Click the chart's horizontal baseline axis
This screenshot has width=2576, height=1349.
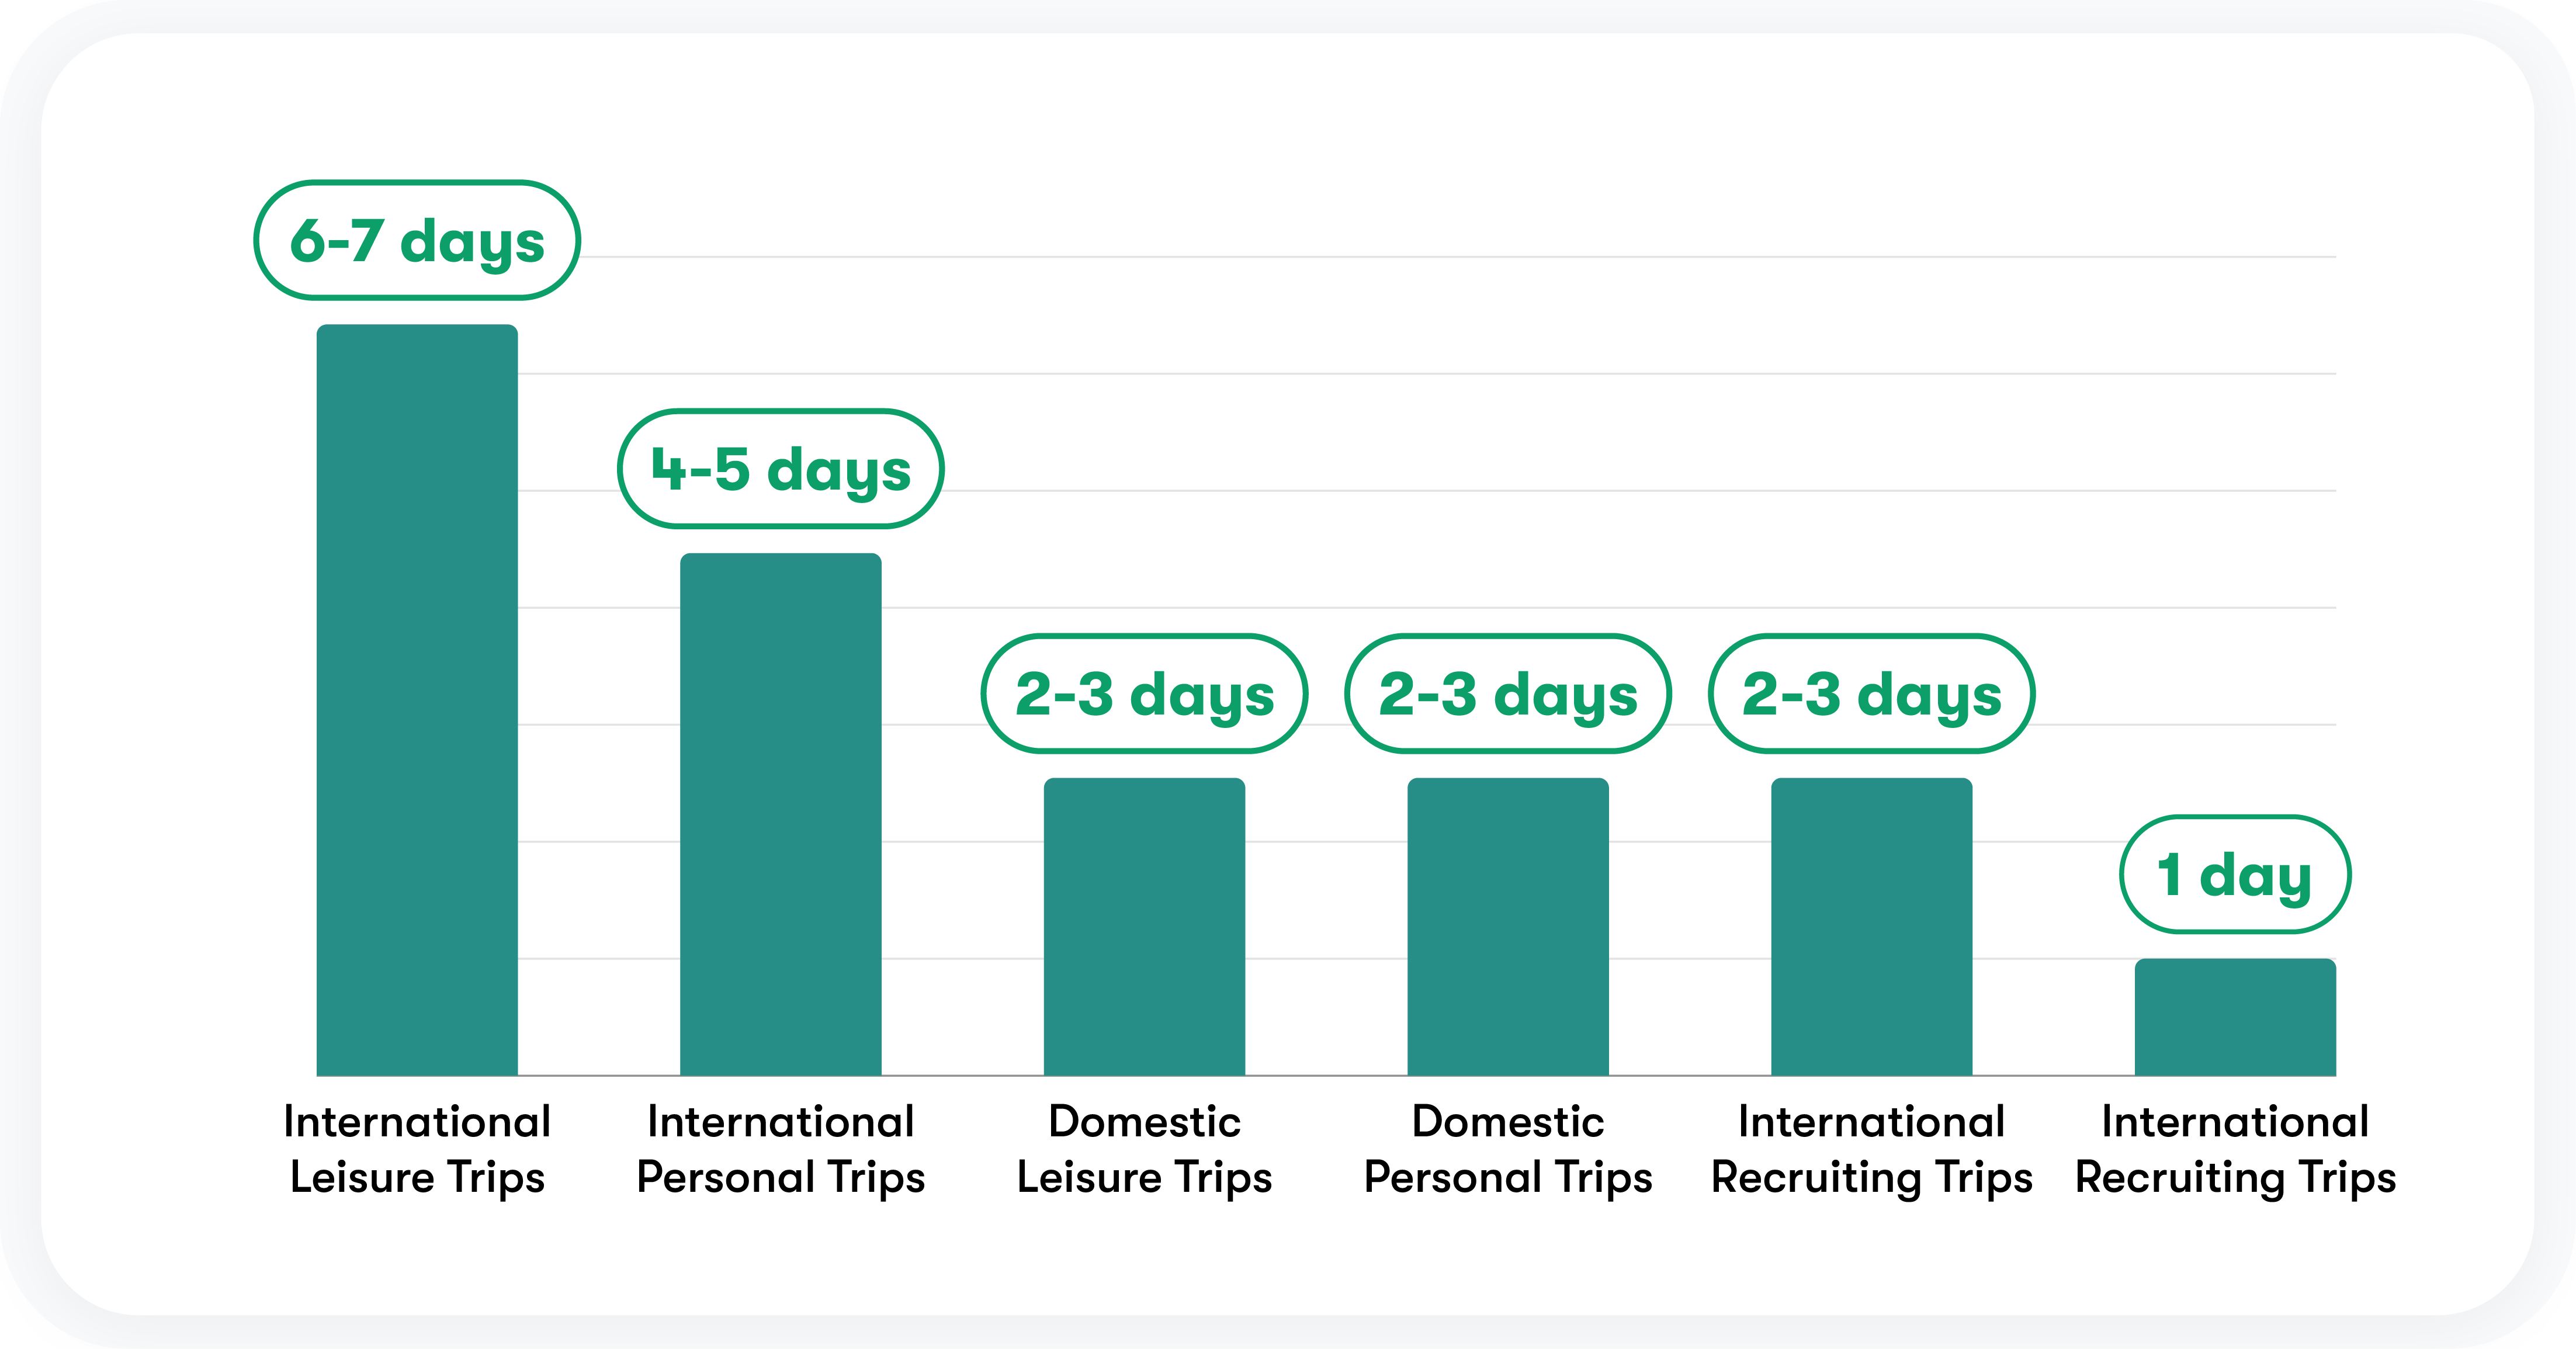click(1326, 1076)
